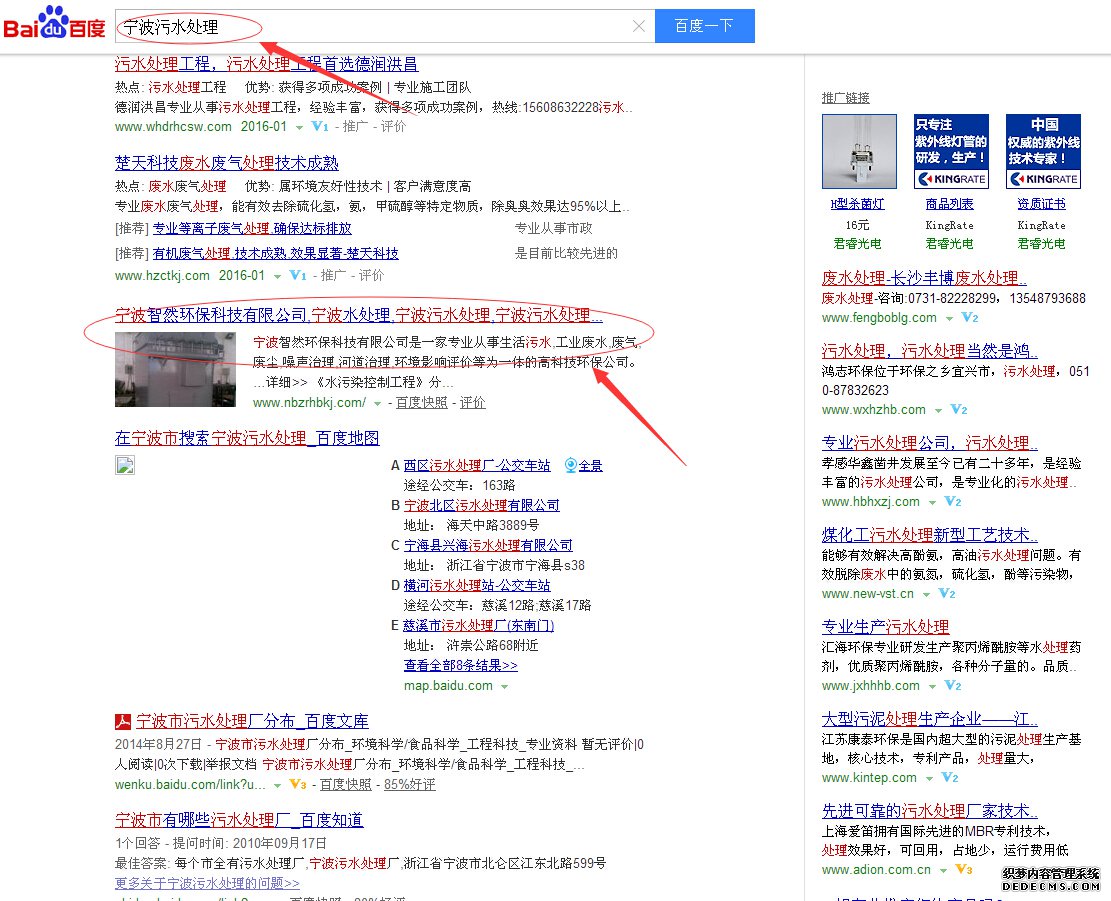Click the 中国权威的紫外线技术专家 ad image
Image resolution: width=1111 pixels, height=901 pixels.
click(1043, 152)
